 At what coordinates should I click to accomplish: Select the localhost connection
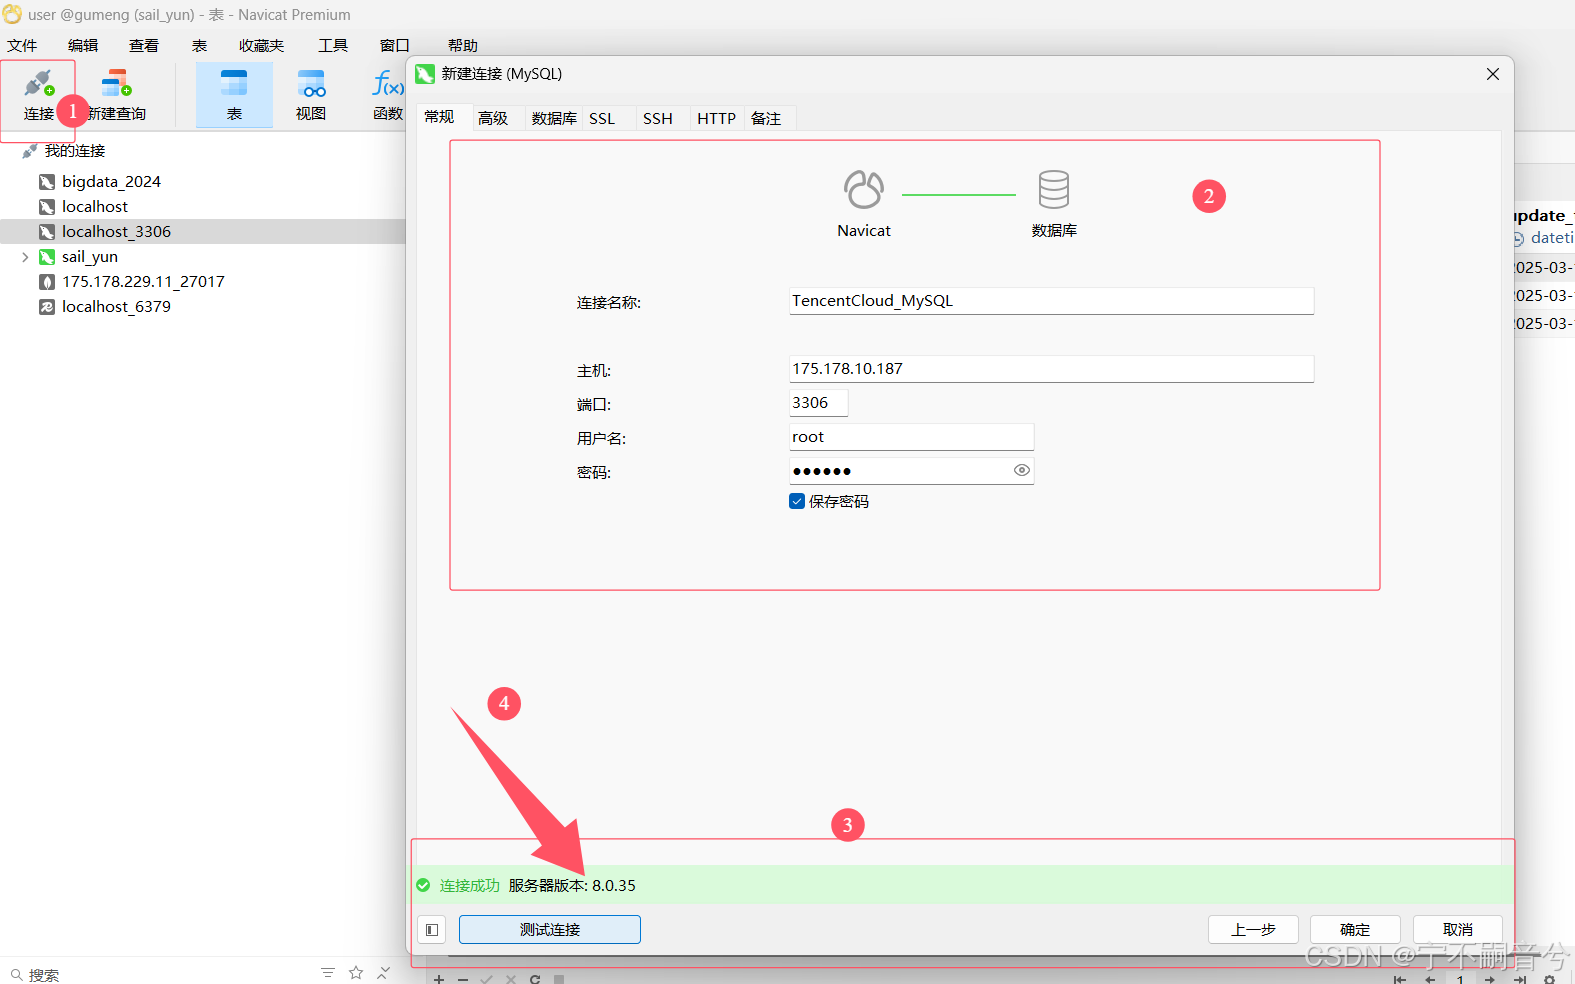tap(95, 207)
